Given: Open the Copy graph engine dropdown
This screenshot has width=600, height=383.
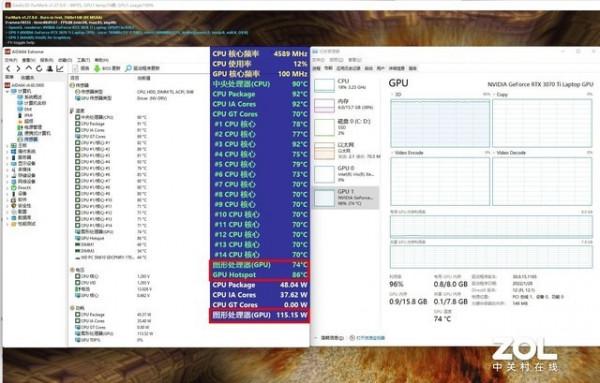Looking at the screenshot, I should click(501, 94).
